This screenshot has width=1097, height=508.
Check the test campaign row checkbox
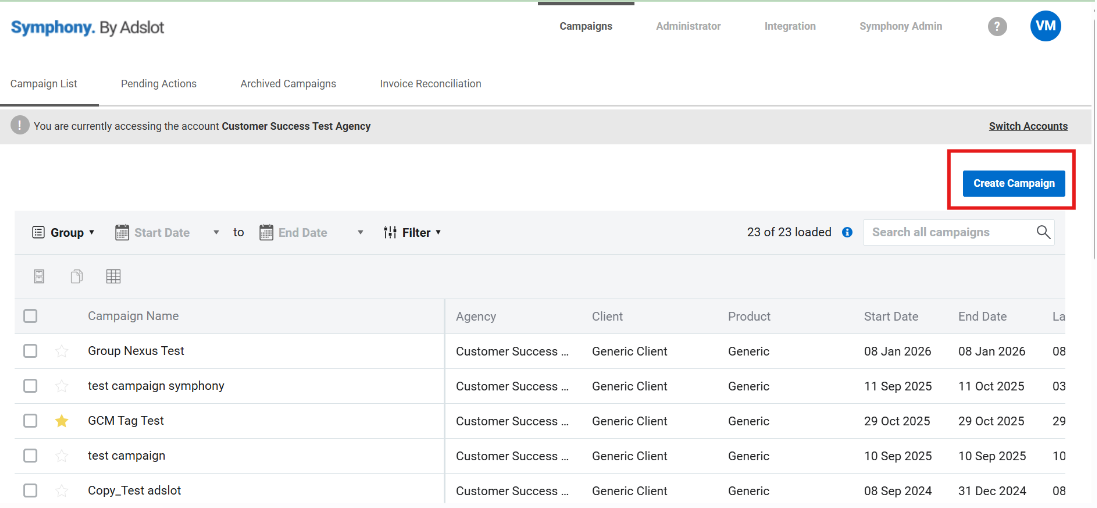coord(30,456)
